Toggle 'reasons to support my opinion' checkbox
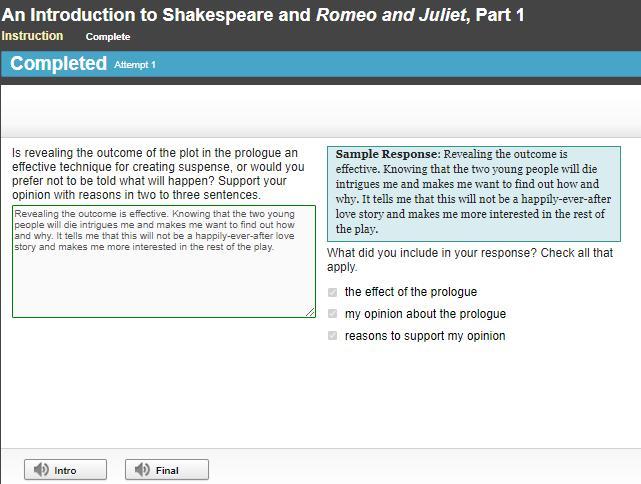The width and height of the screenshot is (641, 484). point(332,336)
